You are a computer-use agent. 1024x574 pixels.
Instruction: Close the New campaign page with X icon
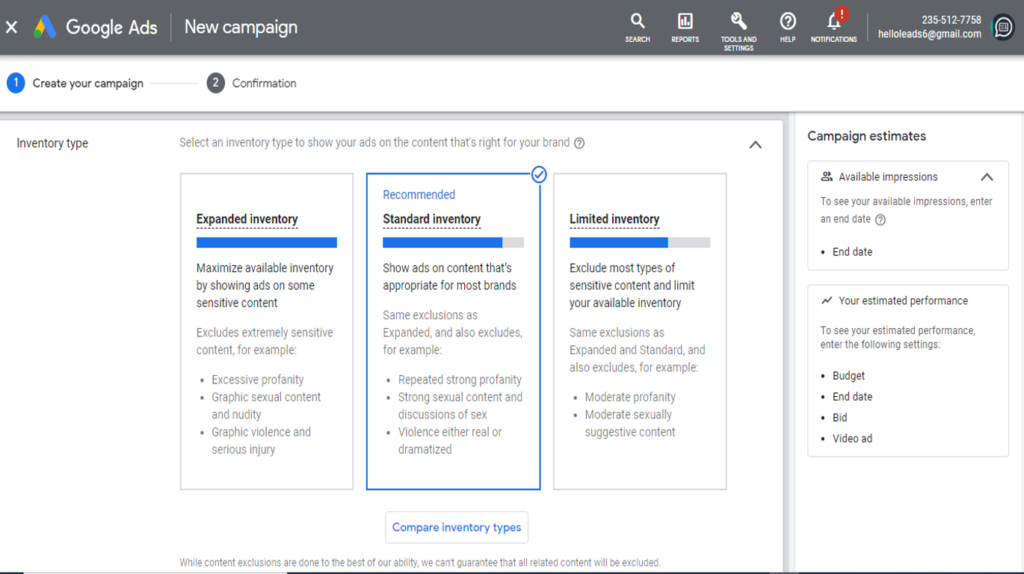pos(12,27)
